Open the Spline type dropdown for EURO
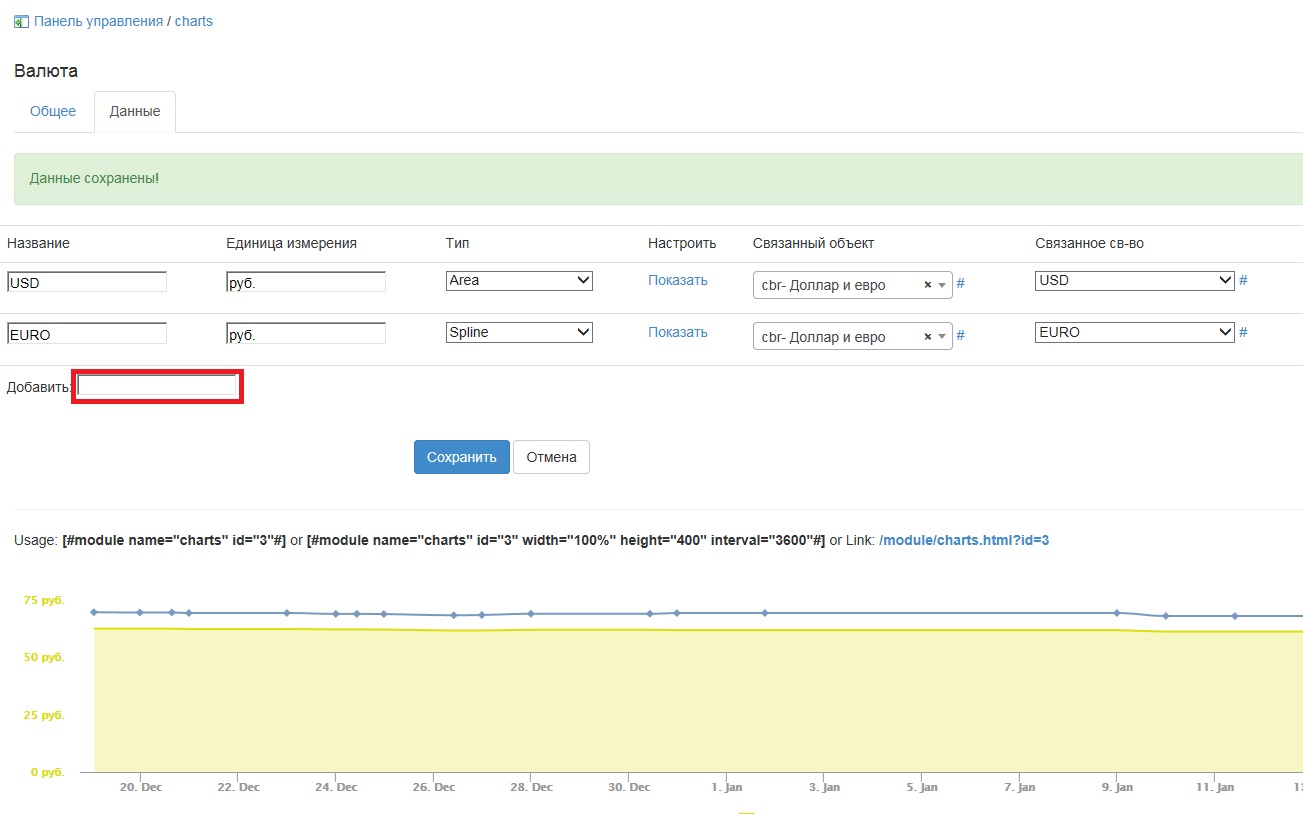Image resolution: width=1303 pixels, height=814 pixels. pyautogui.click(x=519, y=333)
